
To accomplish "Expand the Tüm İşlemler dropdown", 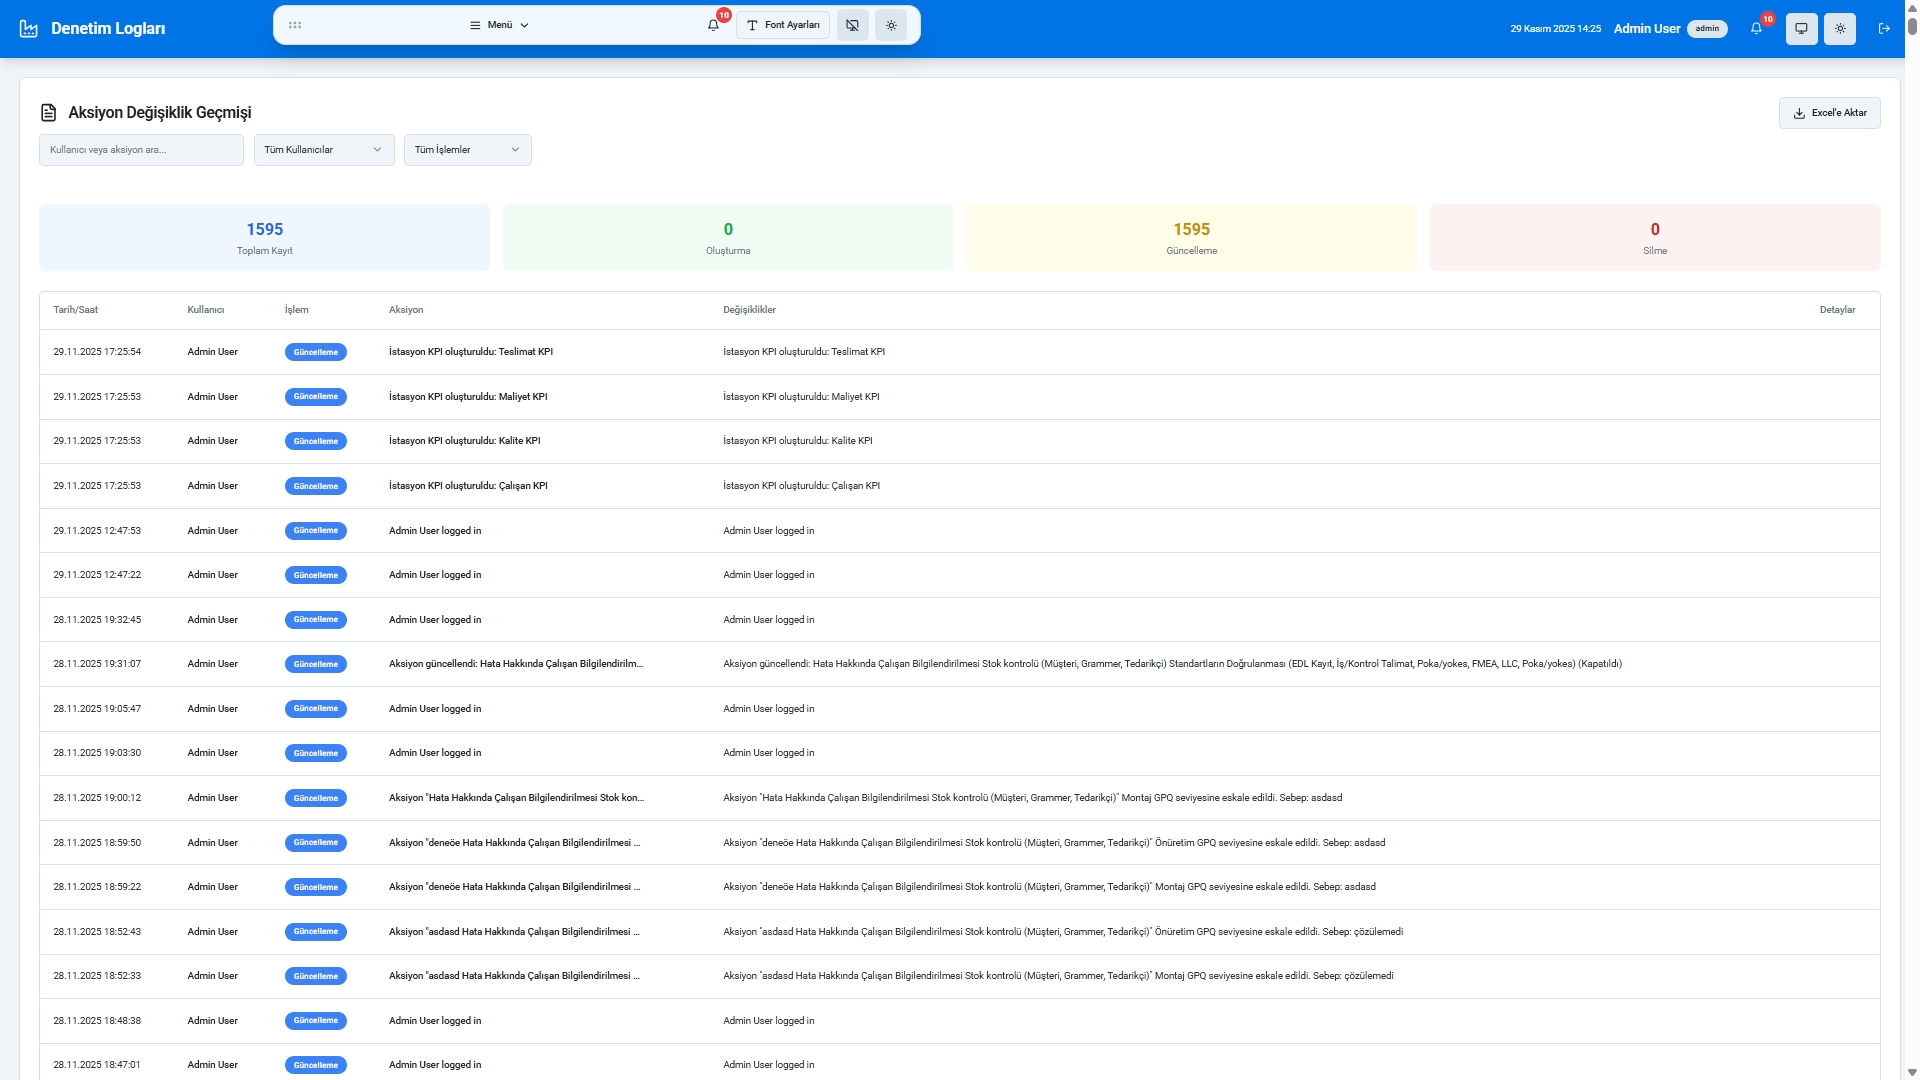I will pos(466,149).
